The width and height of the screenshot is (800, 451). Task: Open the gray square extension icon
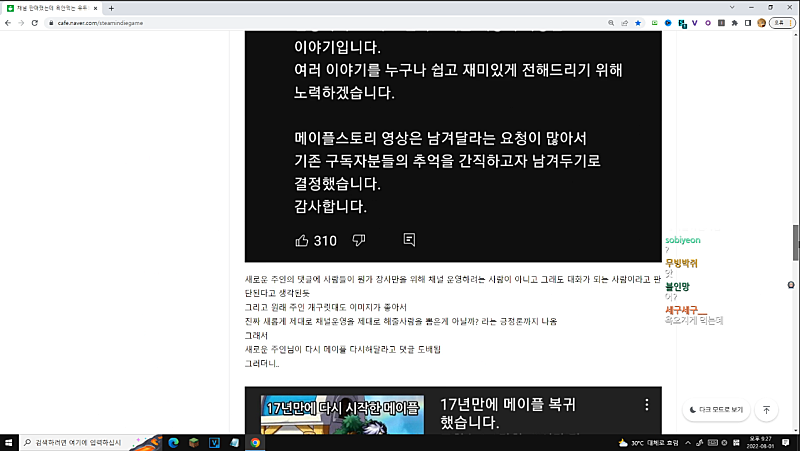721,23
